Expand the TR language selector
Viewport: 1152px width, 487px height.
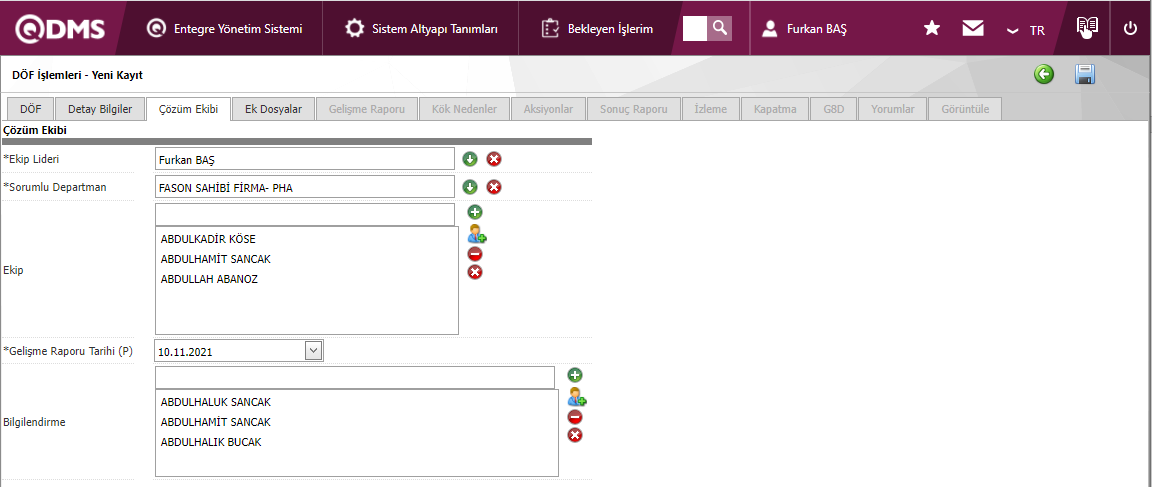pos(1026,30)
